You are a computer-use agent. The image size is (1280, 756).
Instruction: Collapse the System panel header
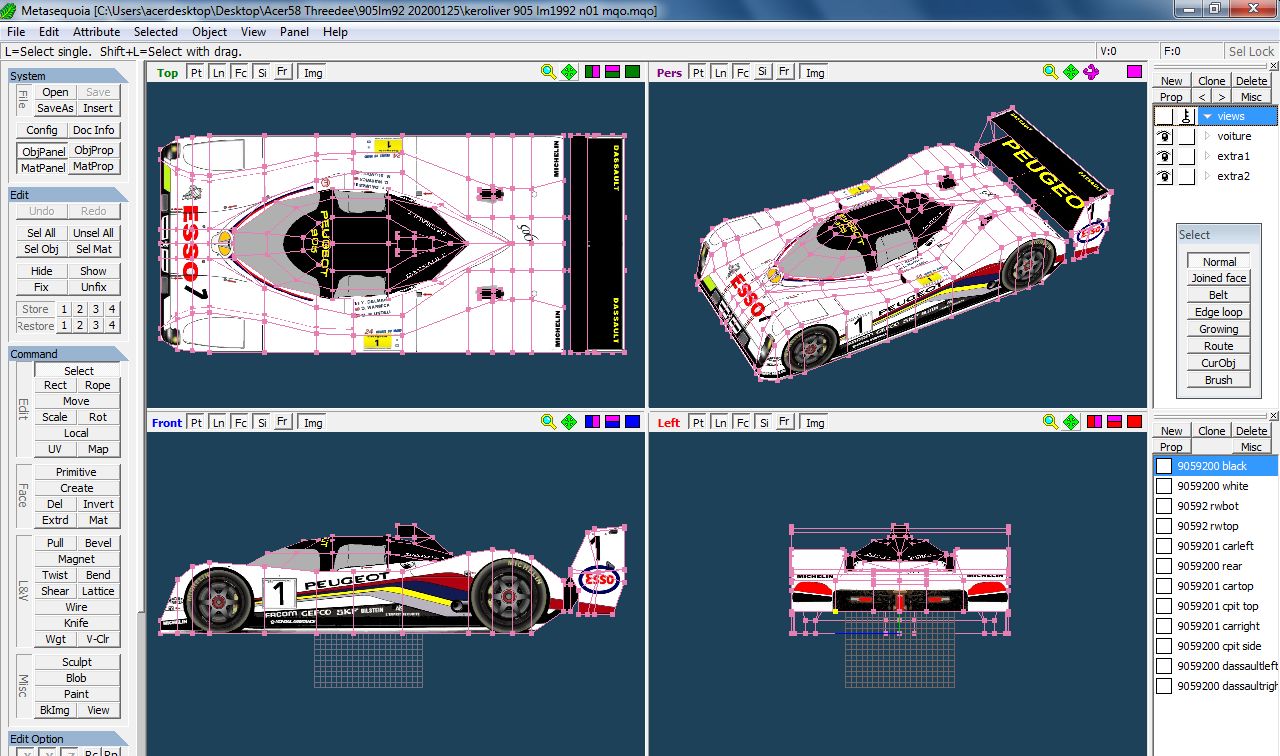click(69, 75)
